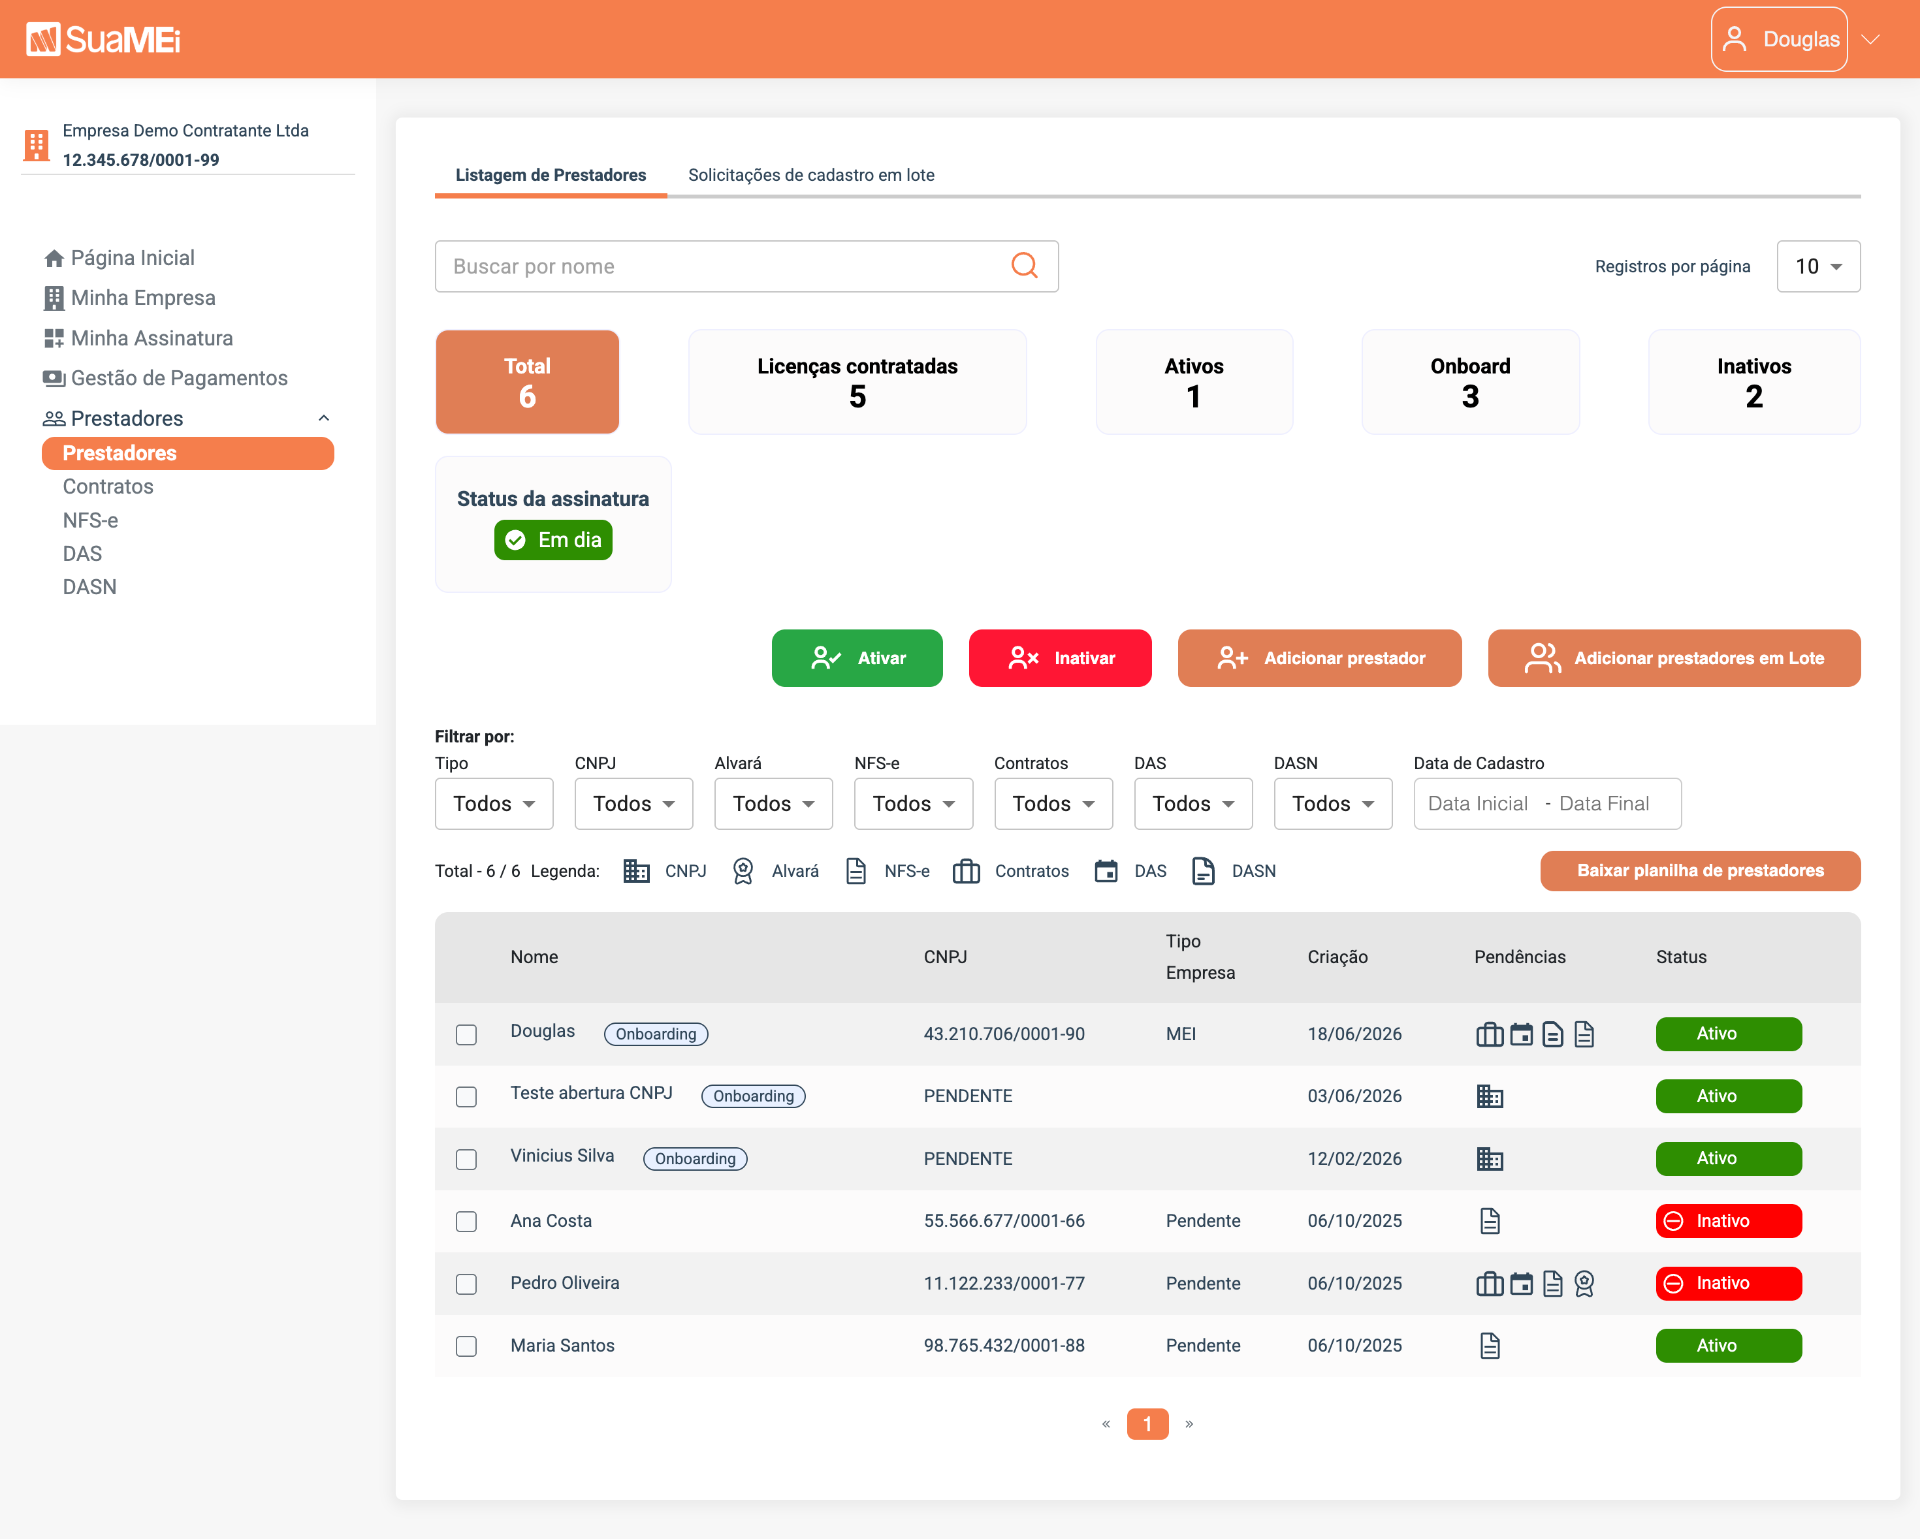
Task: Open the Registros por página dropdown
Action: 1818,266
